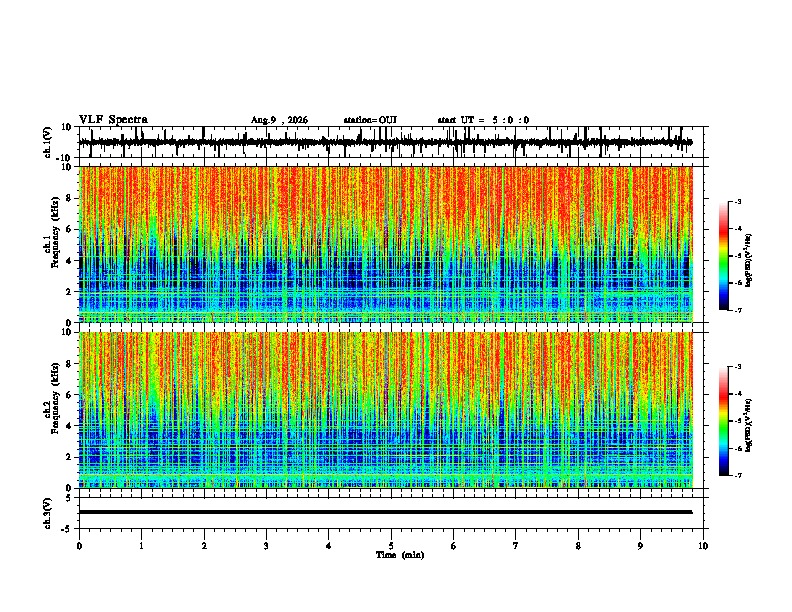Click the "5" tick on ch.3(V) axis
The height and width of the screenshot is (612, 792).
69,498
